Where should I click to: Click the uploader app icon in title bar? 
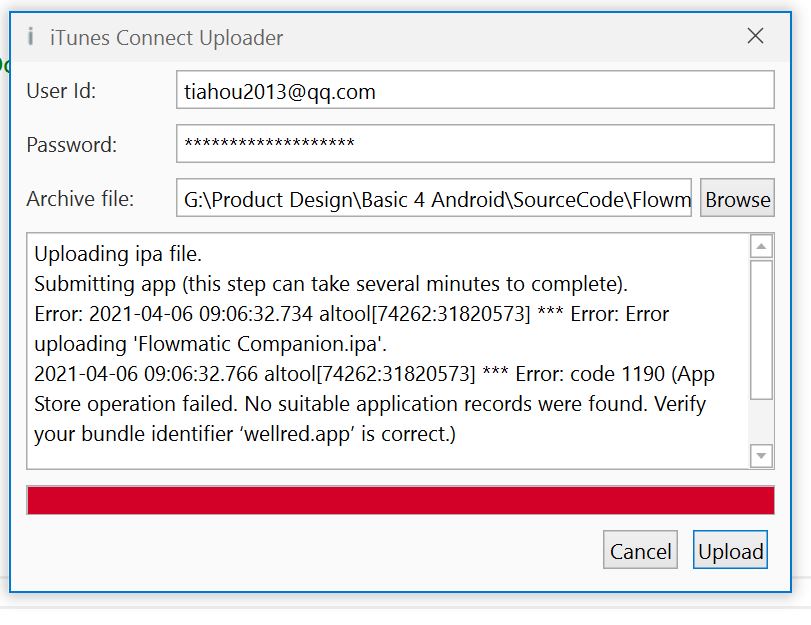tap(31, 37)
